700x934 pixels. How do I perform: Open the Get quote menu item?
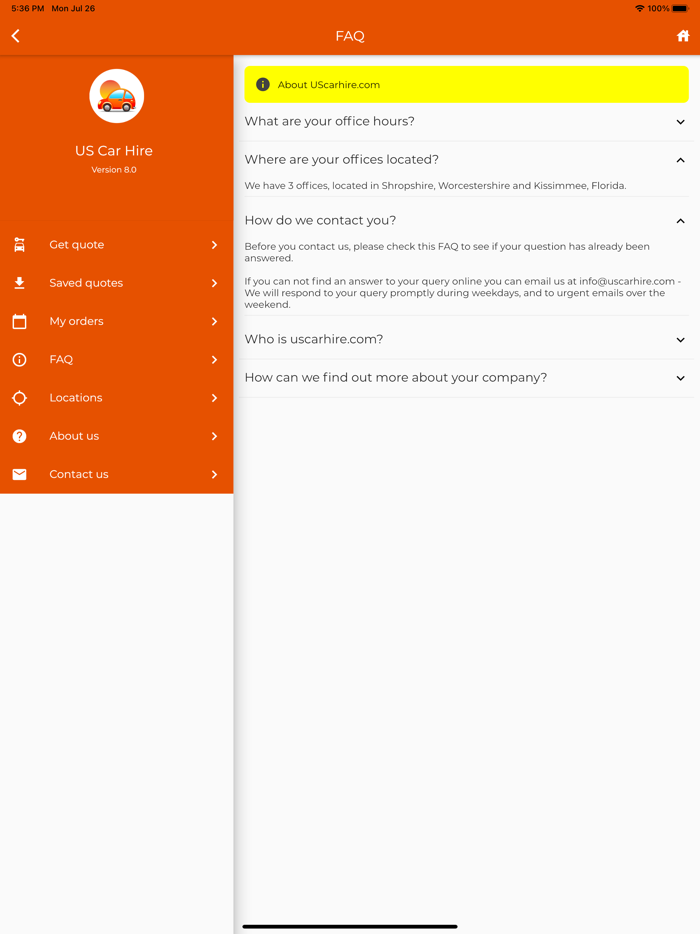(117, 245)
